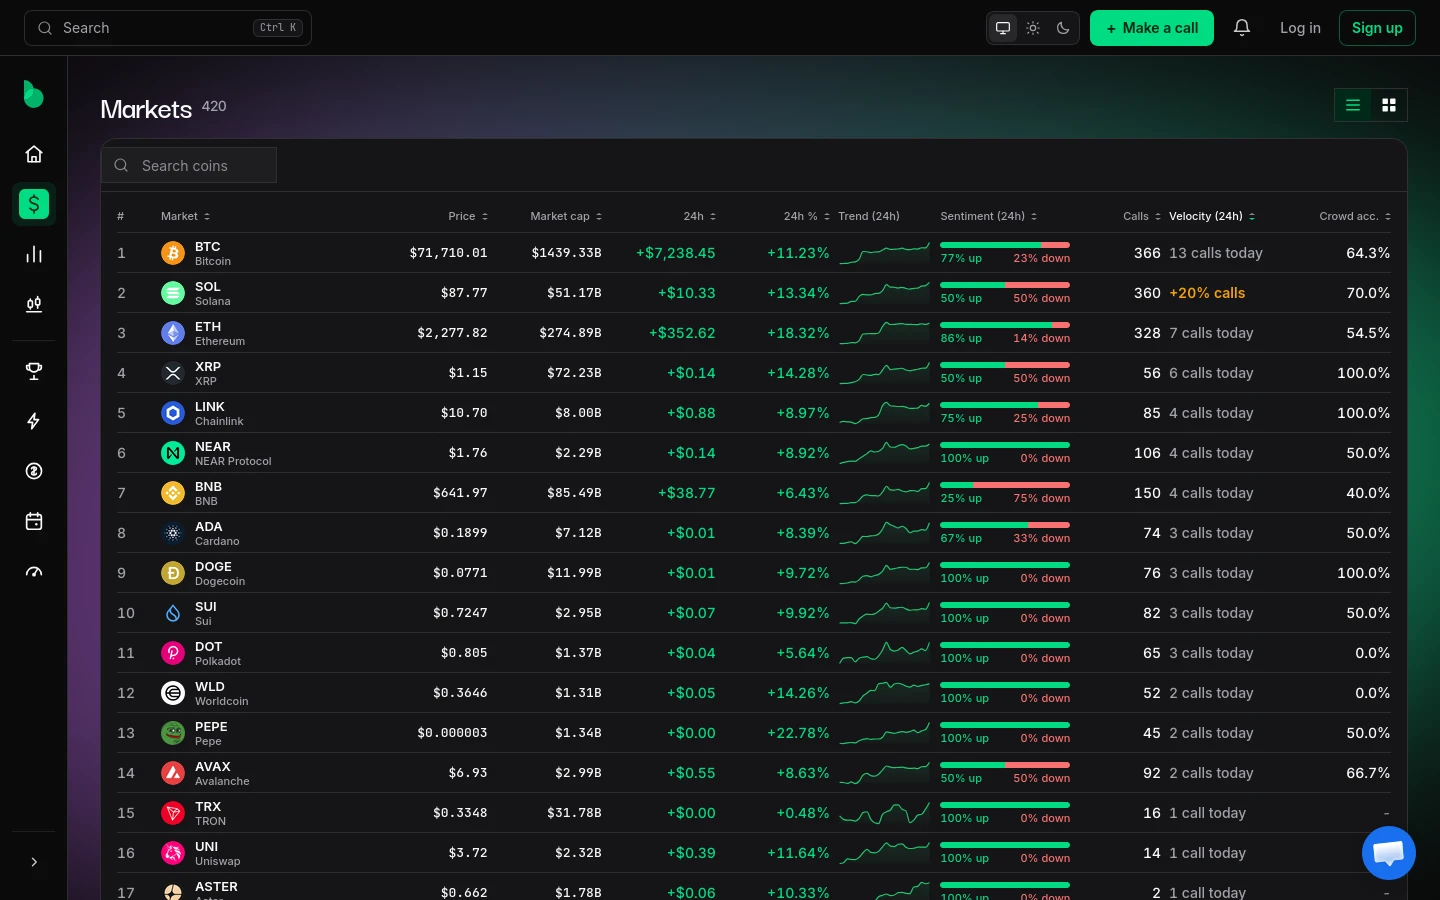Sort by Sentiment (24h) column
The image size is (1440, 900).
tap(989, 216)
